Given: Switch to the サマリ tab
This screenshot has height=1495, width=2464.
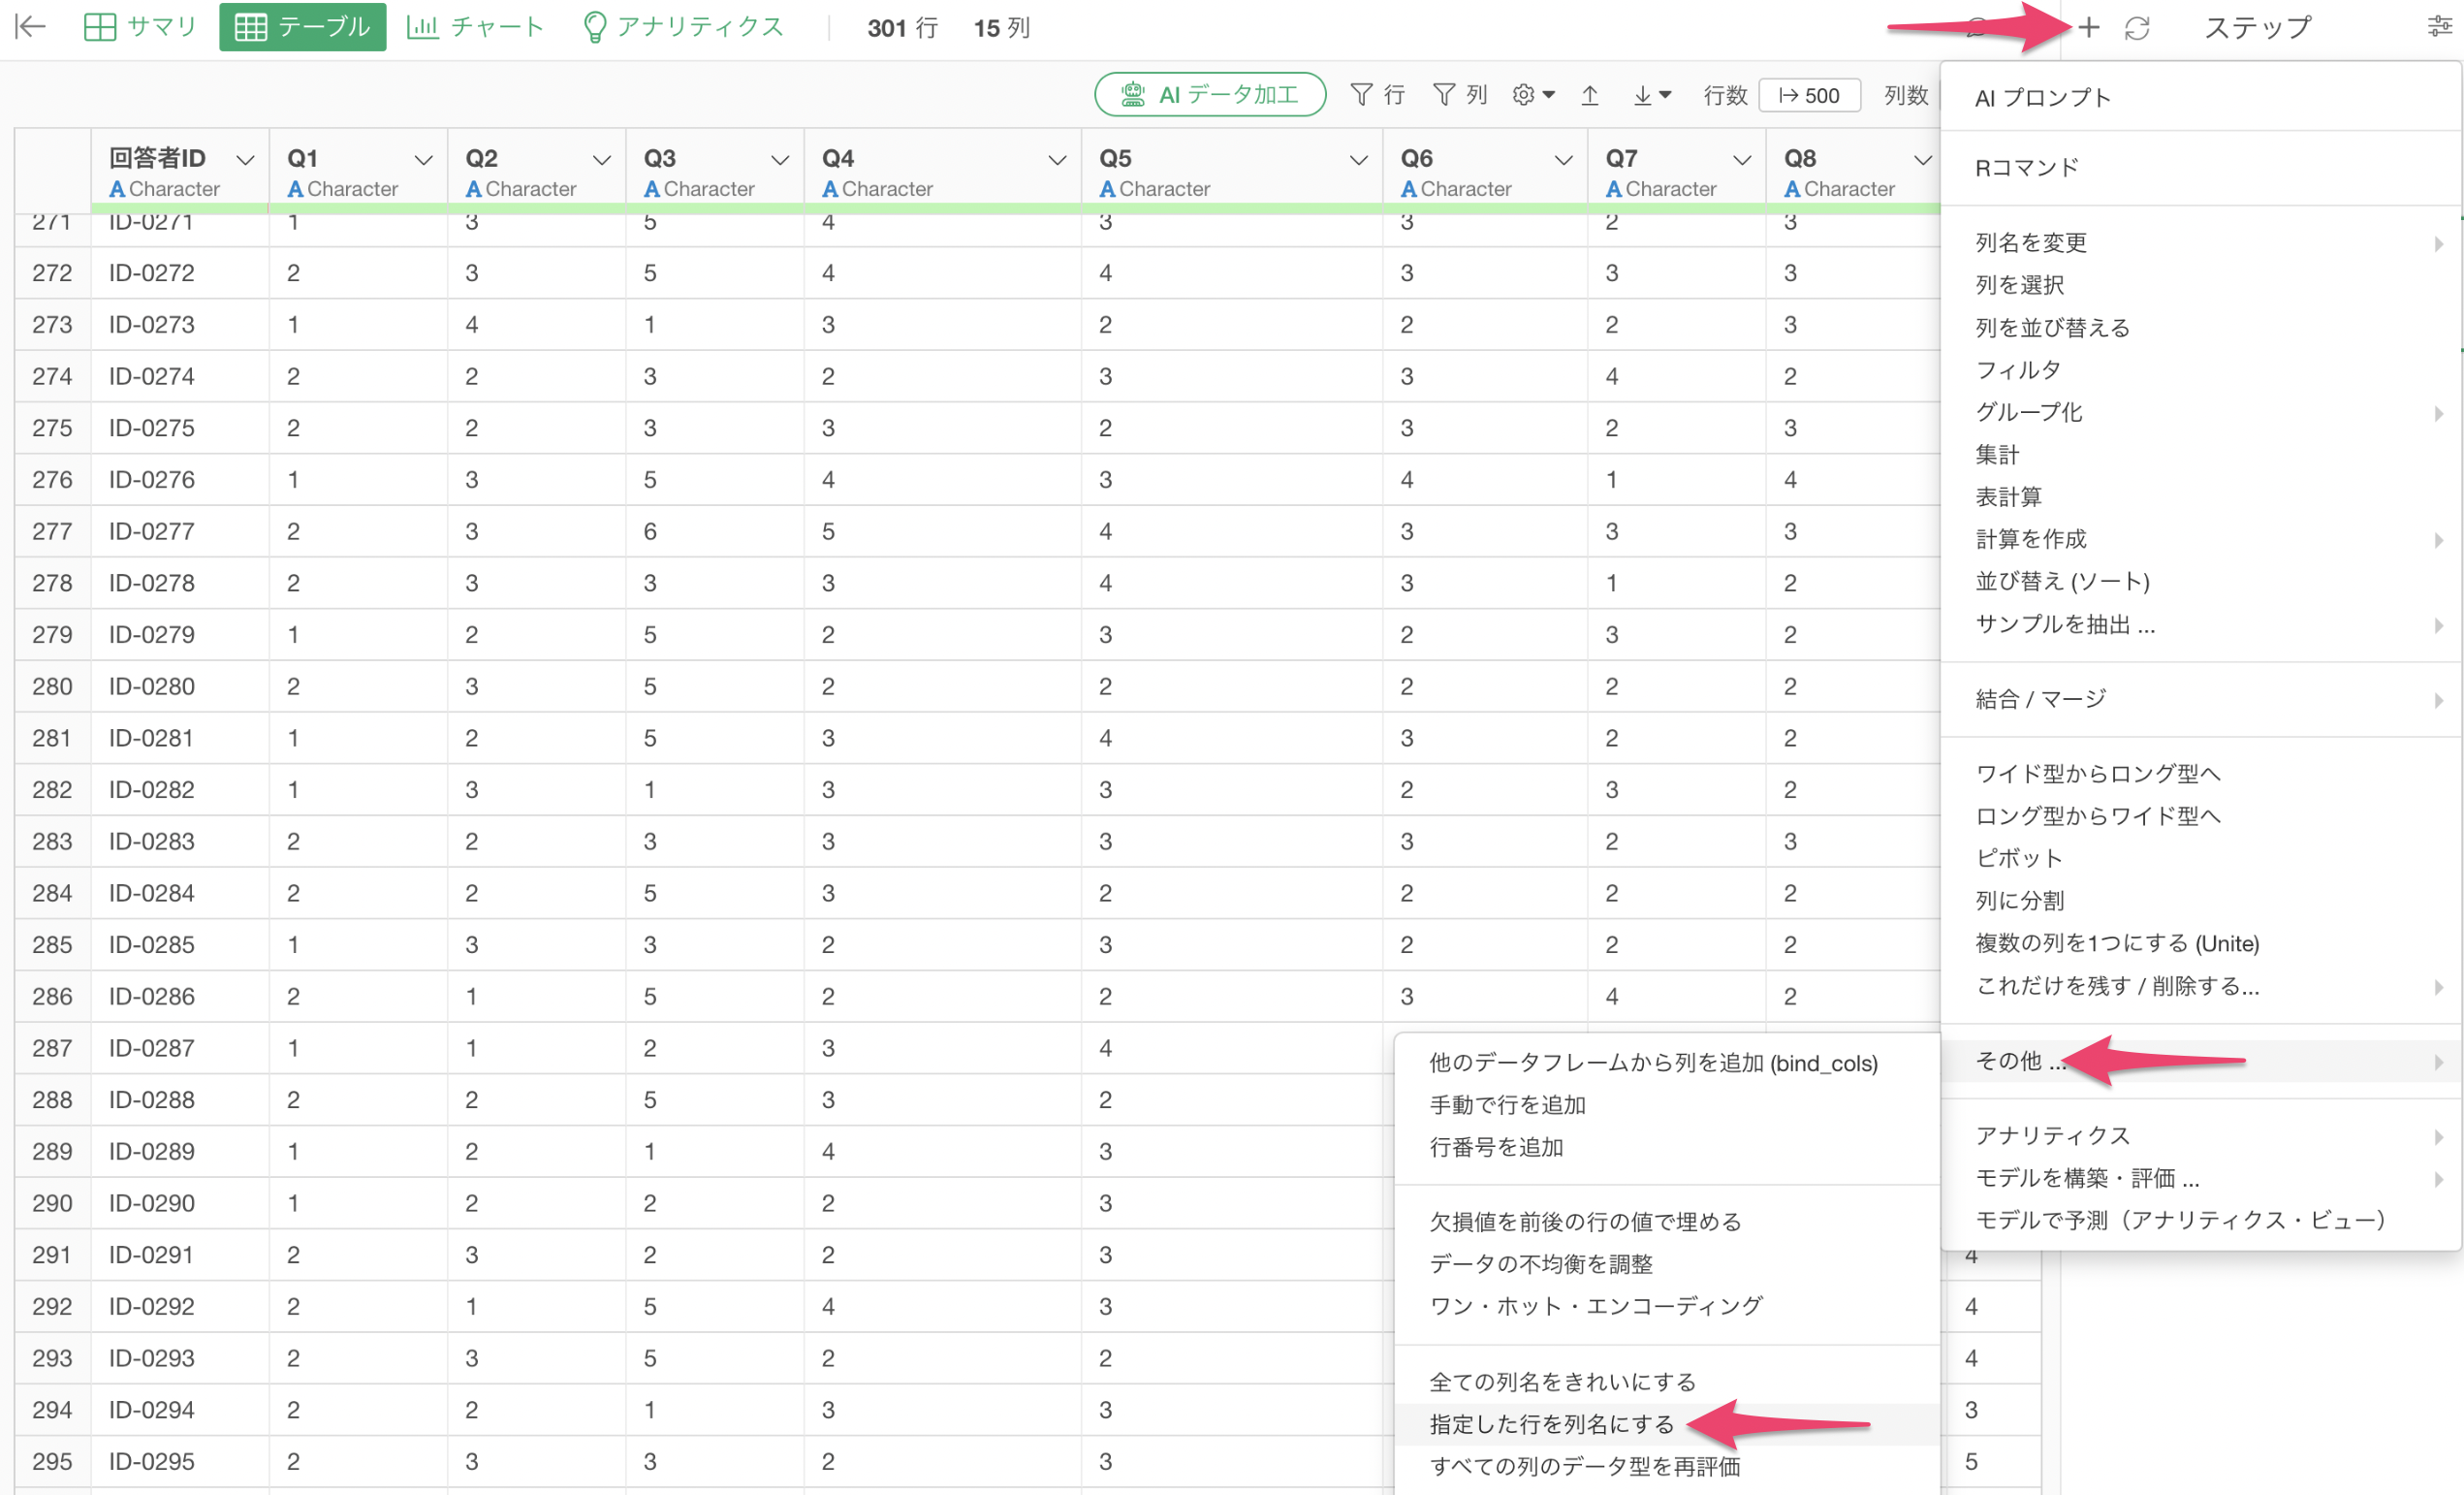Looking at the screenshot, I should click(141, 27).
